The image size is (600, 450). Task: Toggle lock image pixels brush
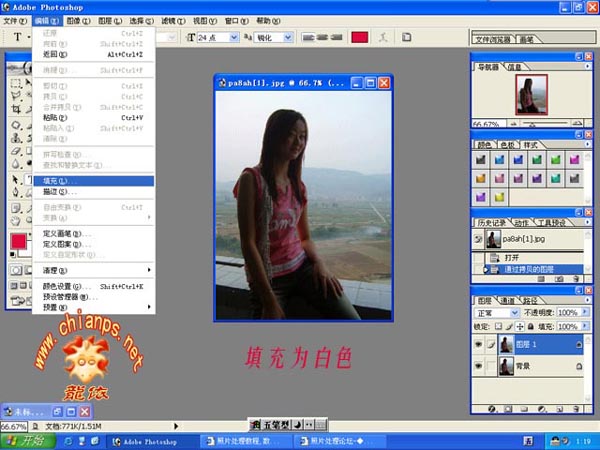tap(509, 326)
